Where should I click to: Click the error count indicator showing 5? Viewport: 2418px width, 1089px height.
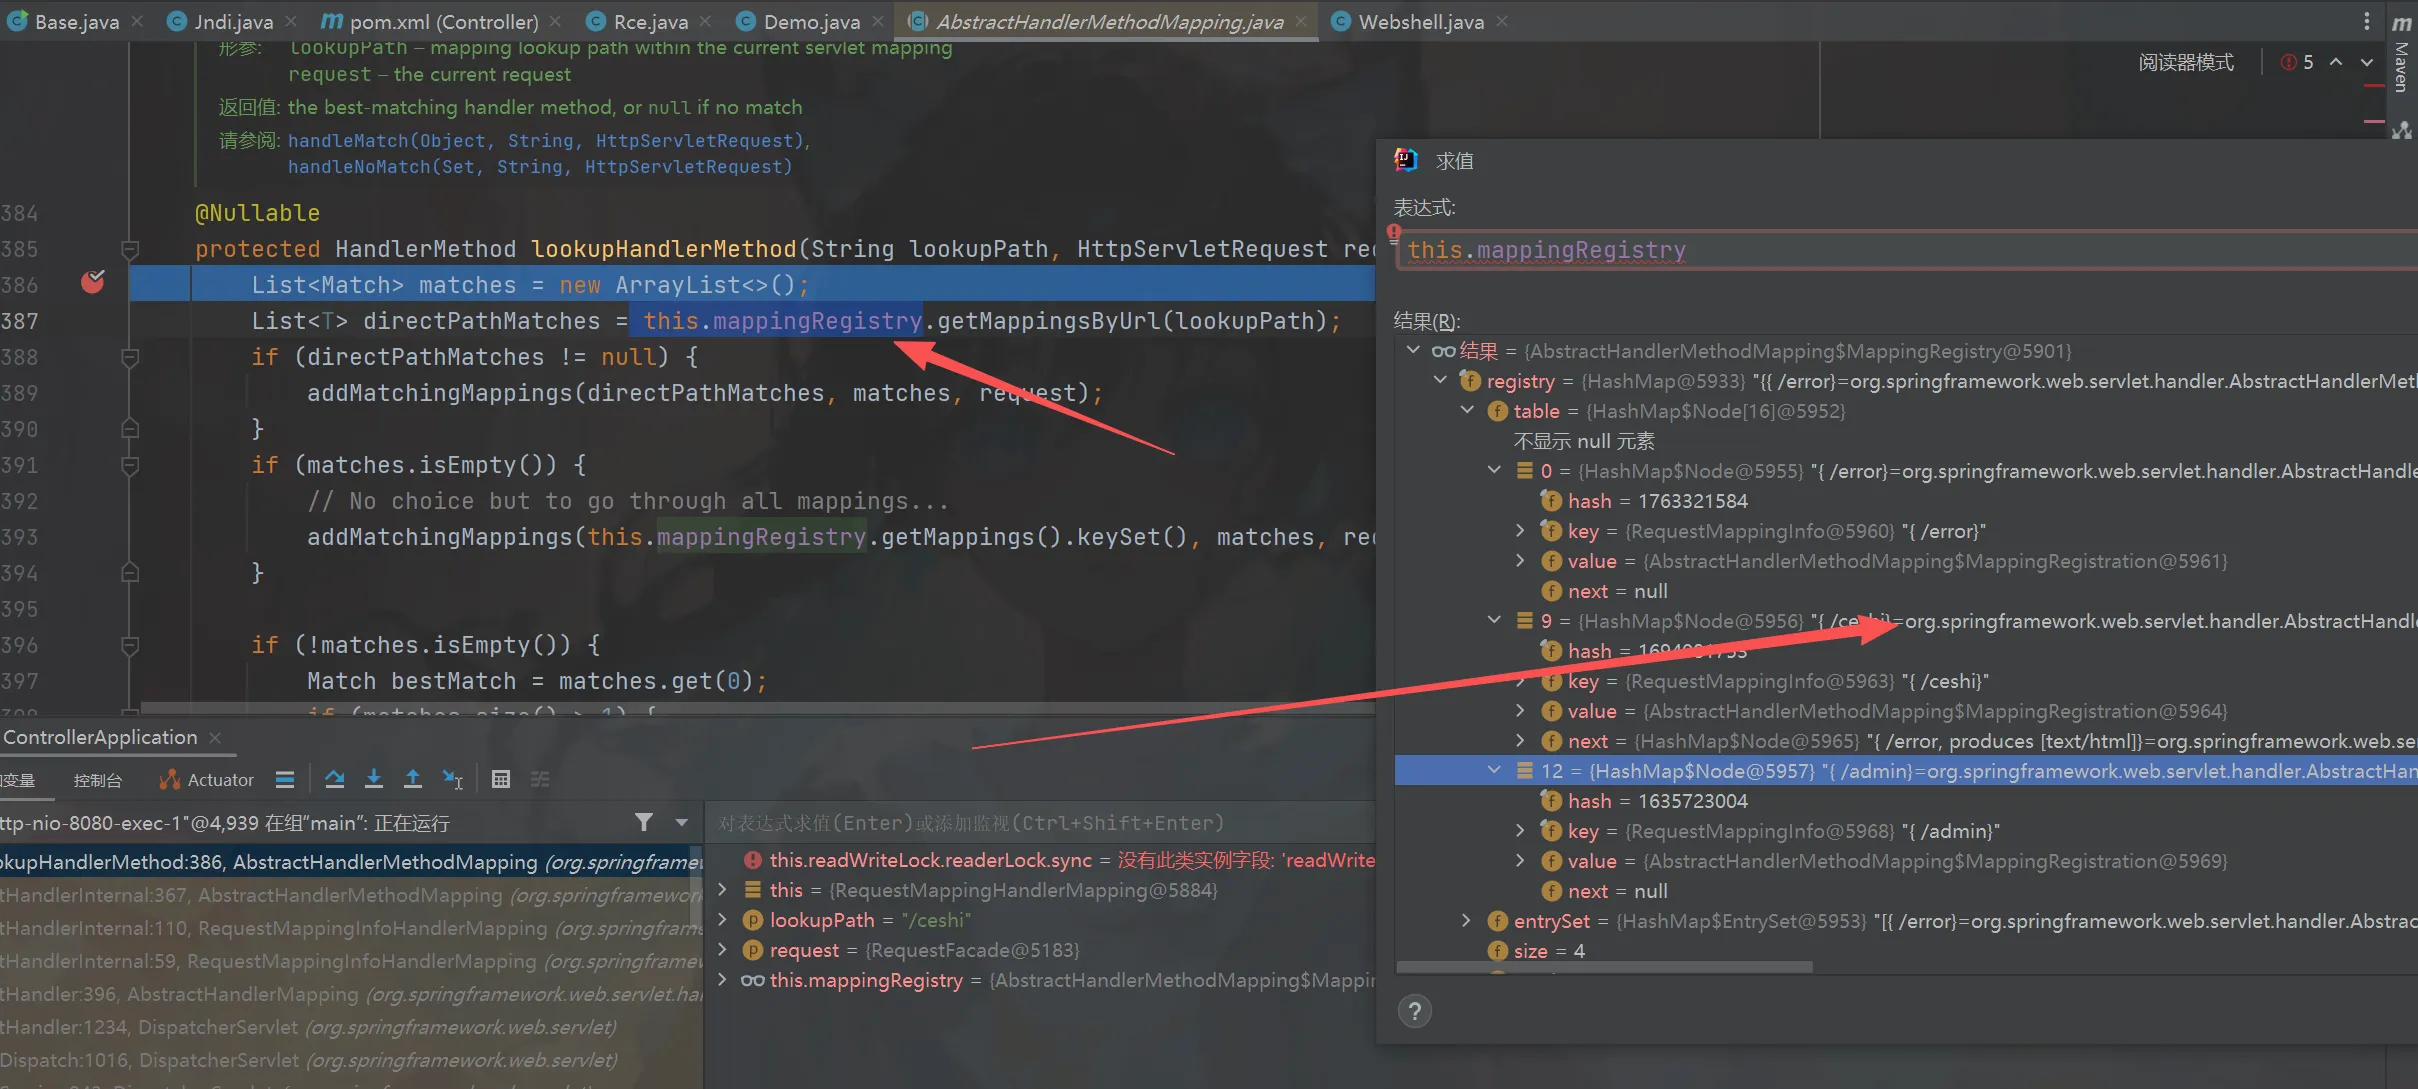click(2298, 62)
